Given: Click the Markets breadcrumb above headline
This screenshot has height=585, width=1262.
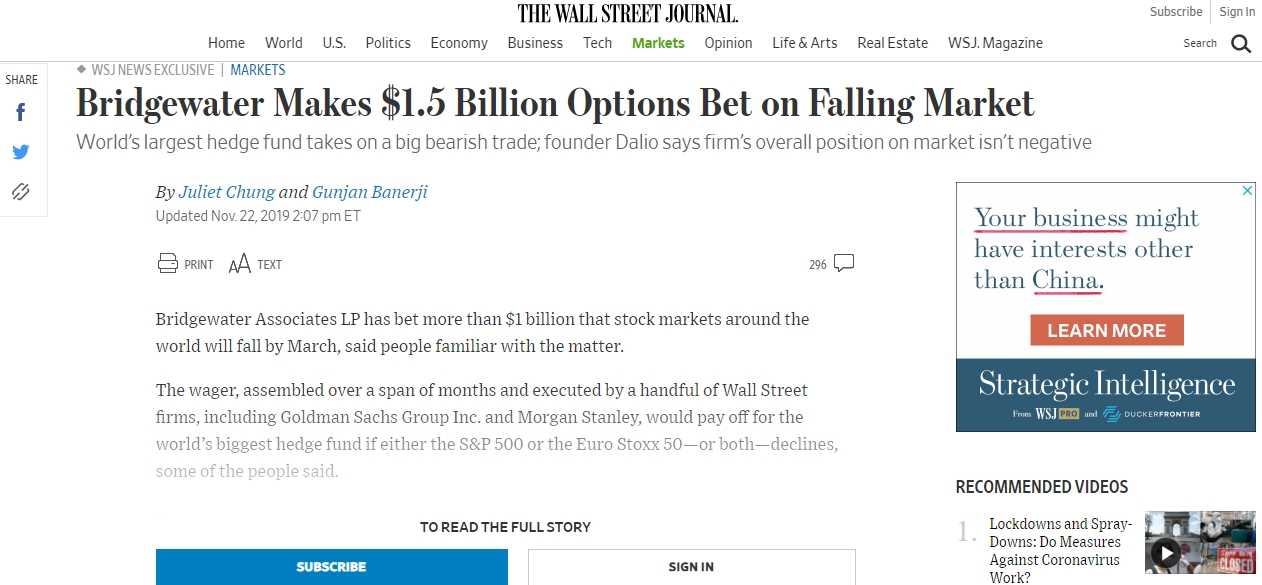Looking at the screenshot, I should tap(258, 70).
